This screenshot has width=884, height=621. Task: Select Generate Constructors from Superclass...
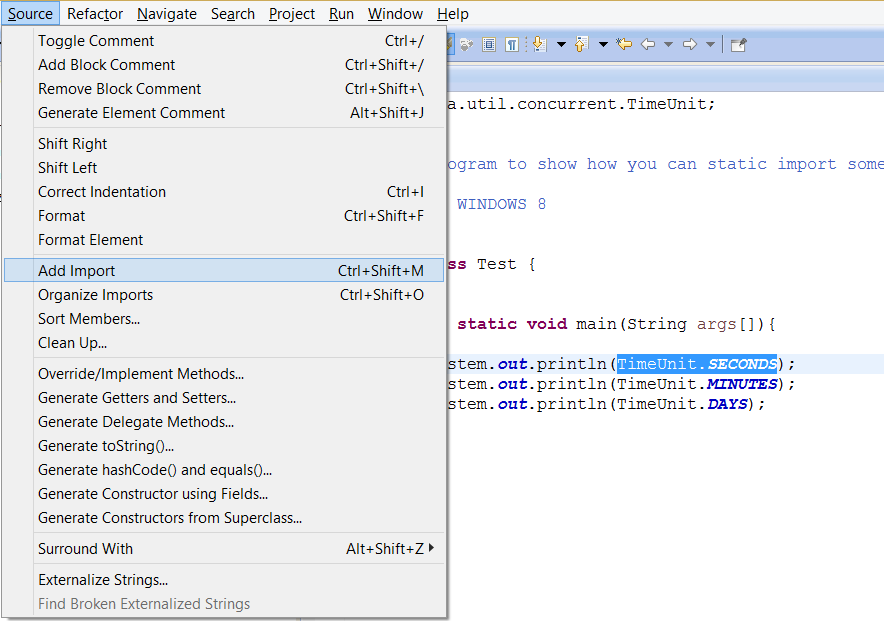224,517
